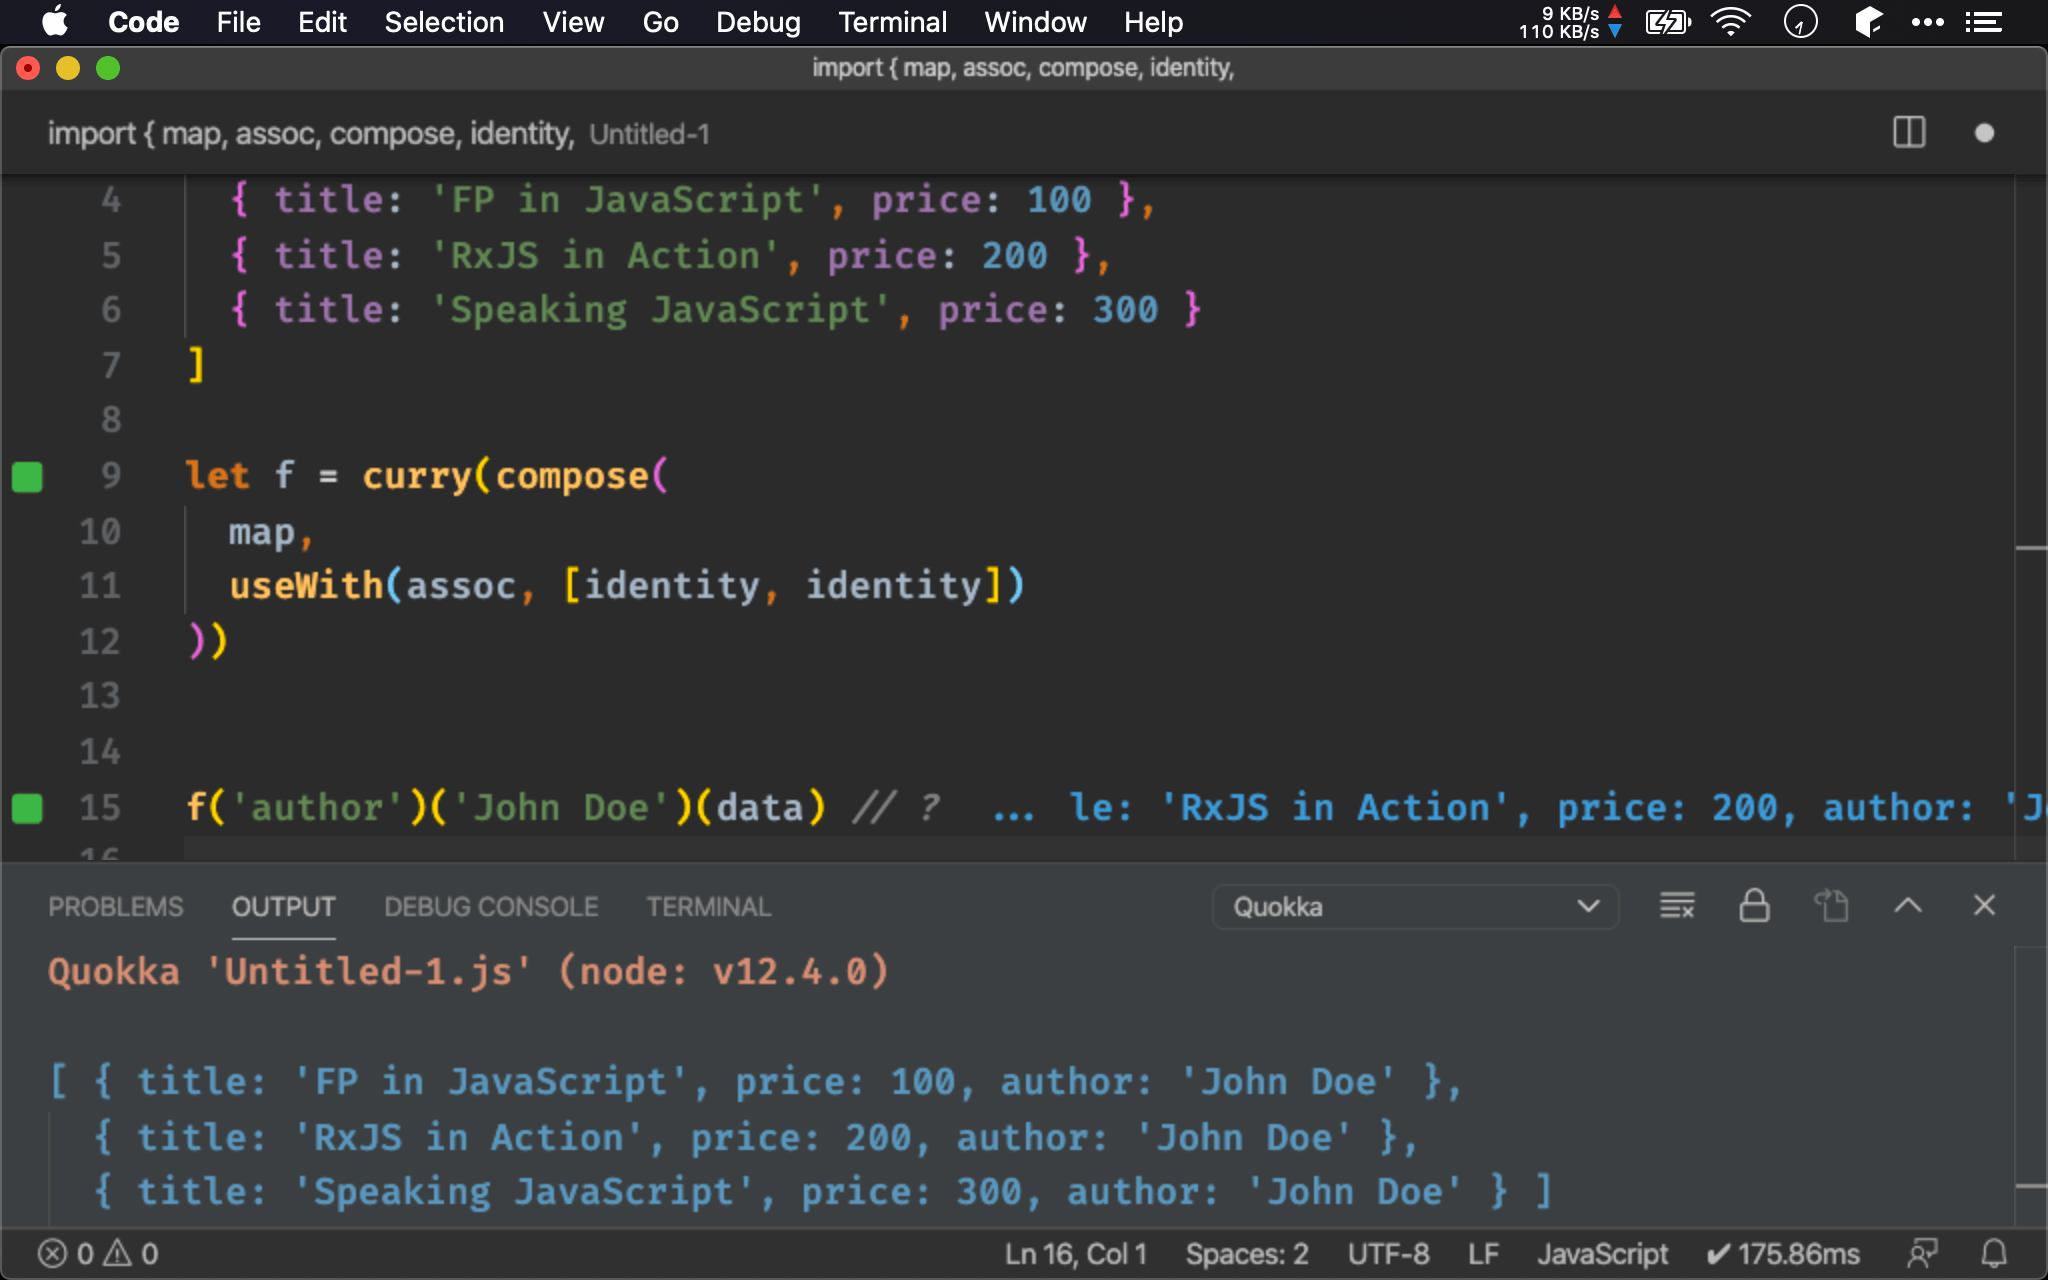The image size is (2048, 1280).
Task: Click the hexagon app icon in menu bar
Action: click(1867, 22)
